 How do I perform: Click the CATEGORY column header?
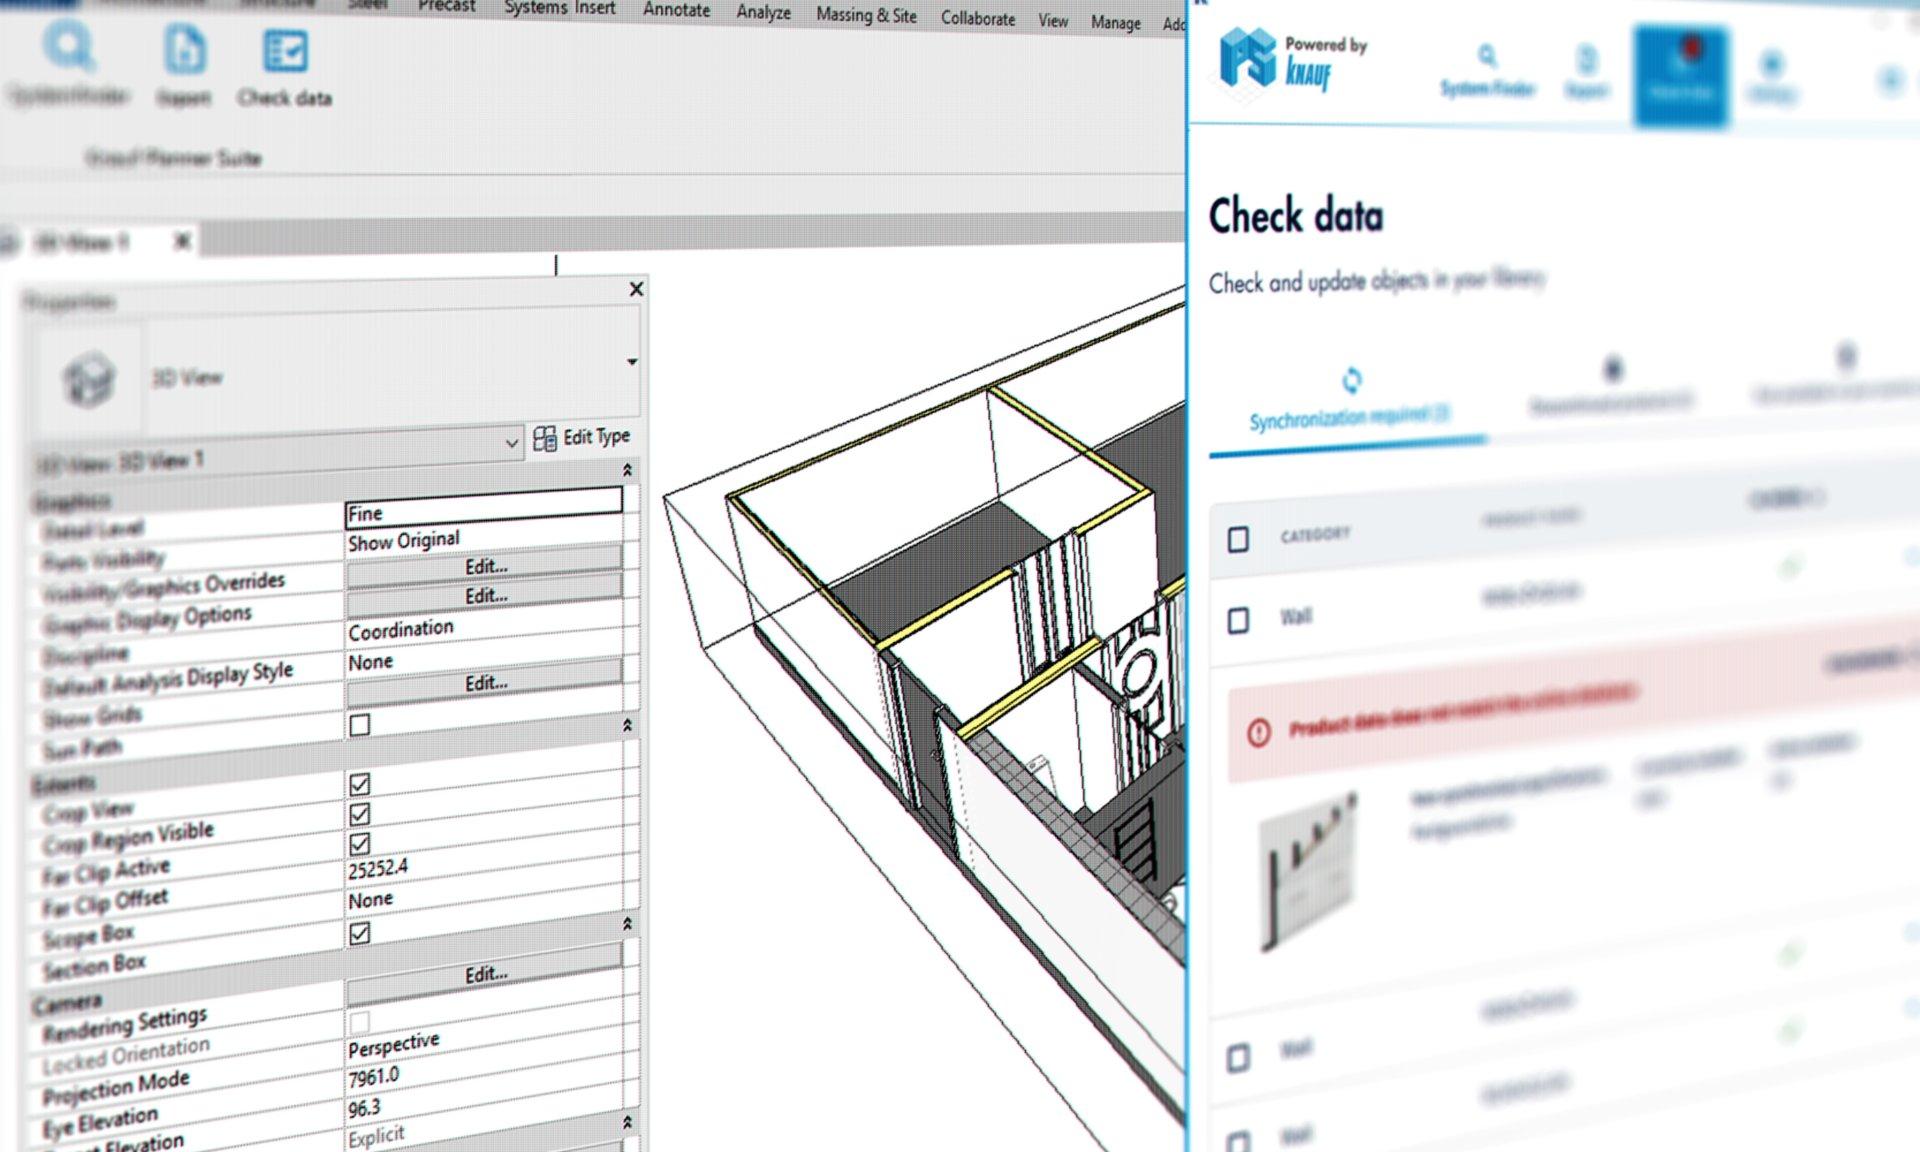1314,535
